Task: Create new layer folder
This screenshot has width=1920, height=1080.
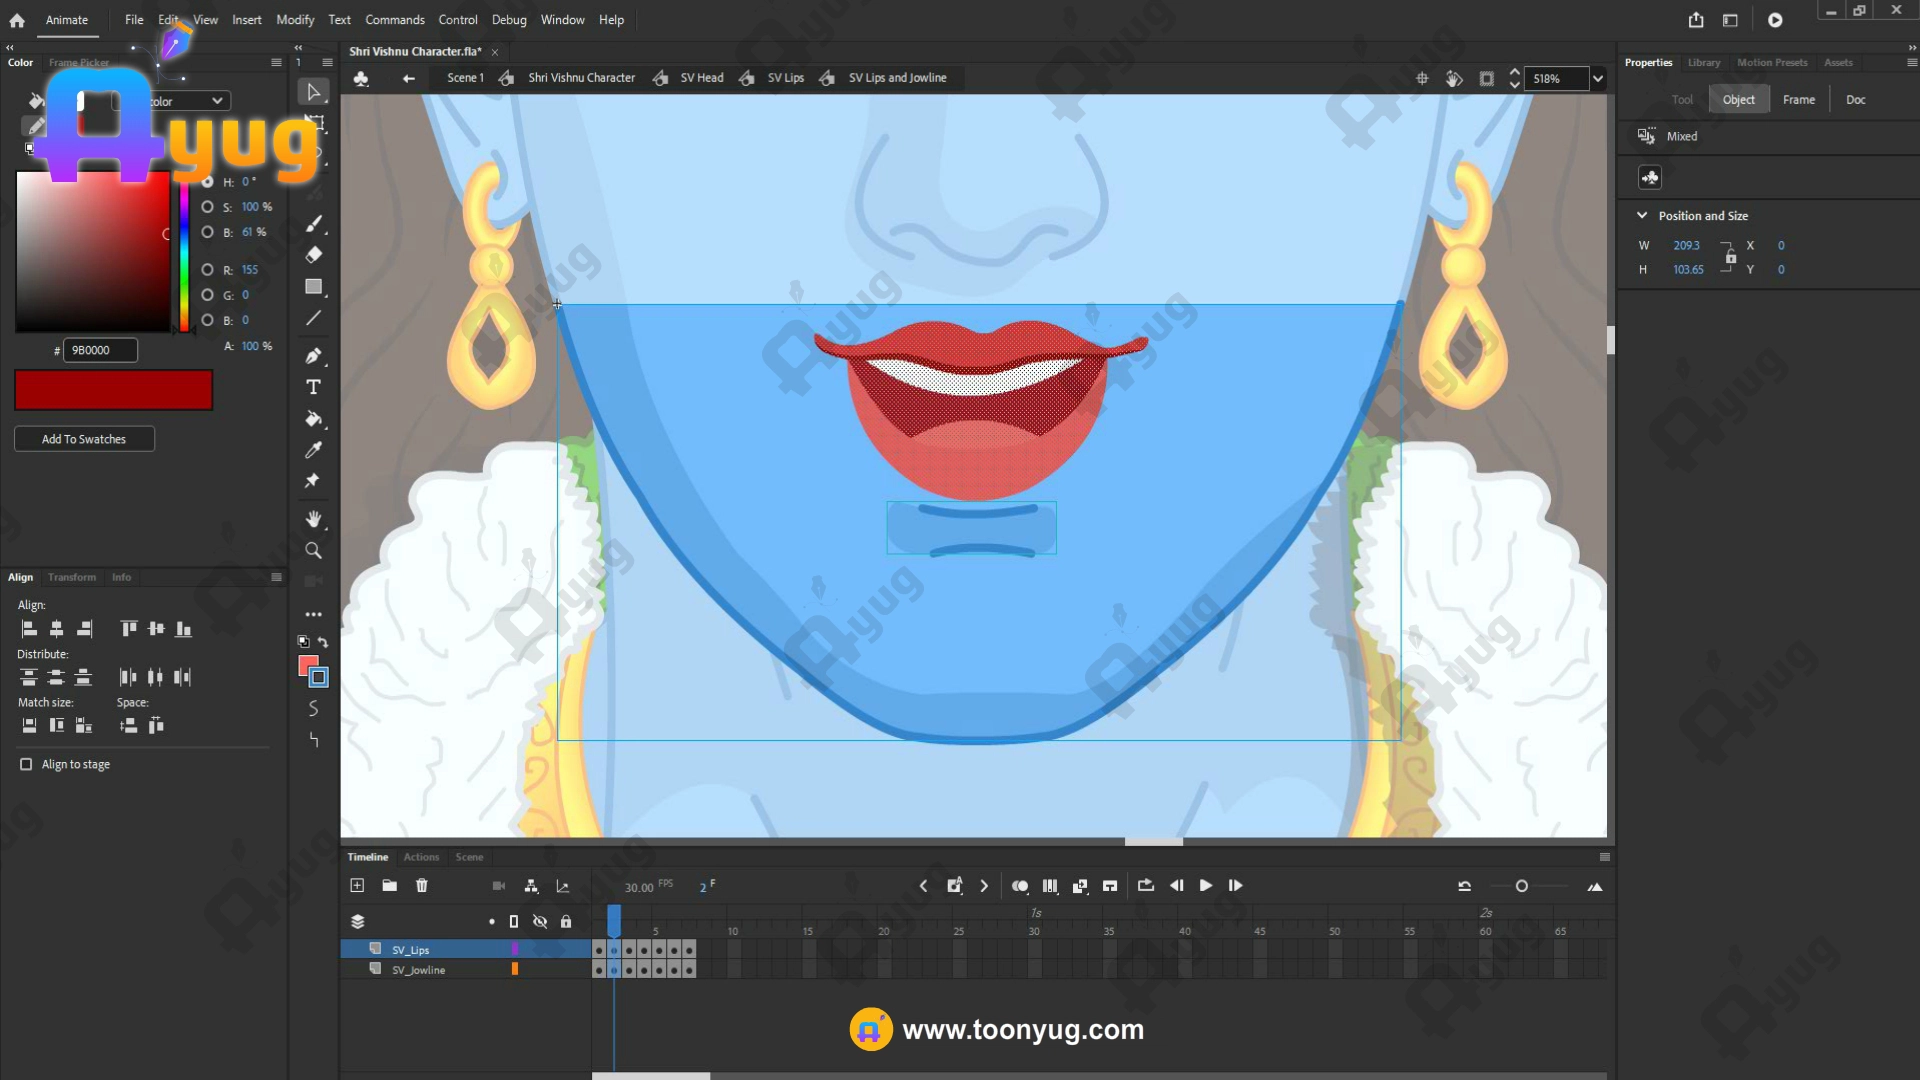Action: pyautogui.click(x=389, y=886)
